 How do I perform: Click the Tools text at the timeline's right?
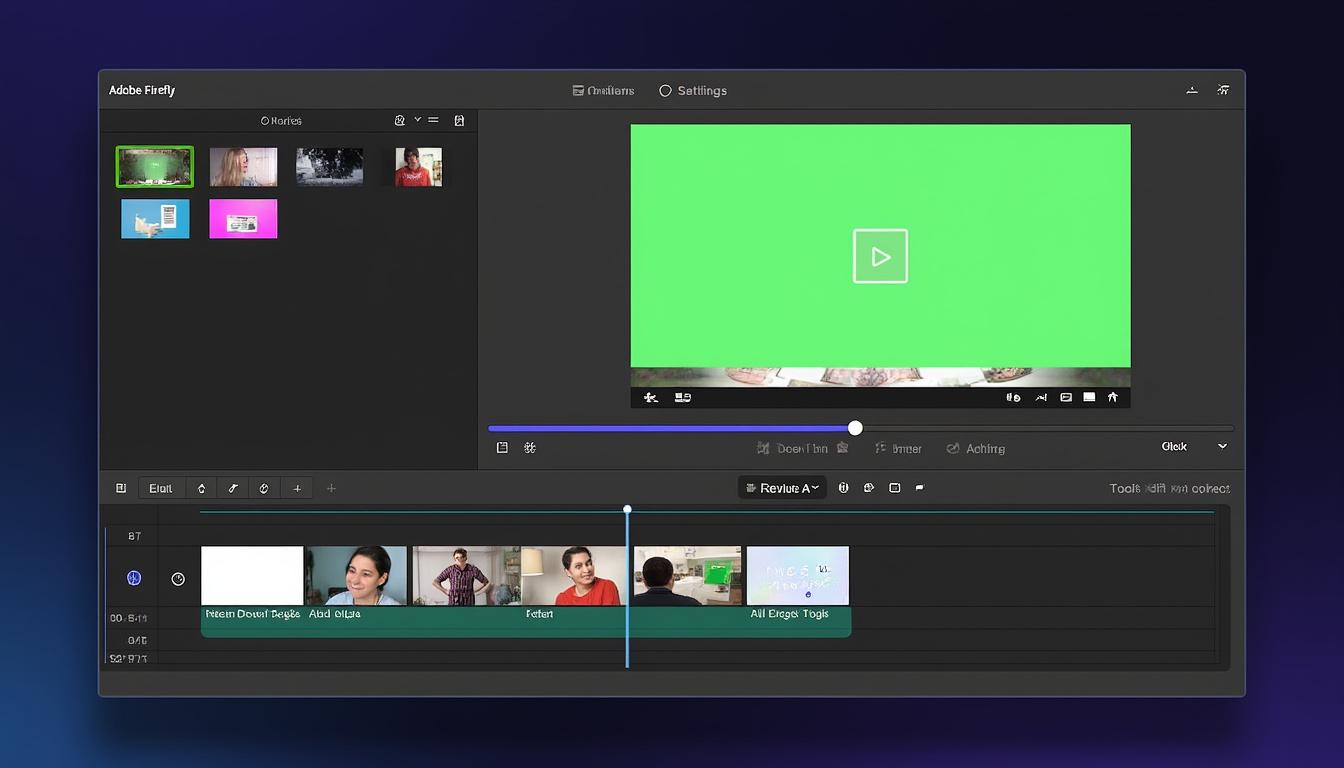[1124, 489]
